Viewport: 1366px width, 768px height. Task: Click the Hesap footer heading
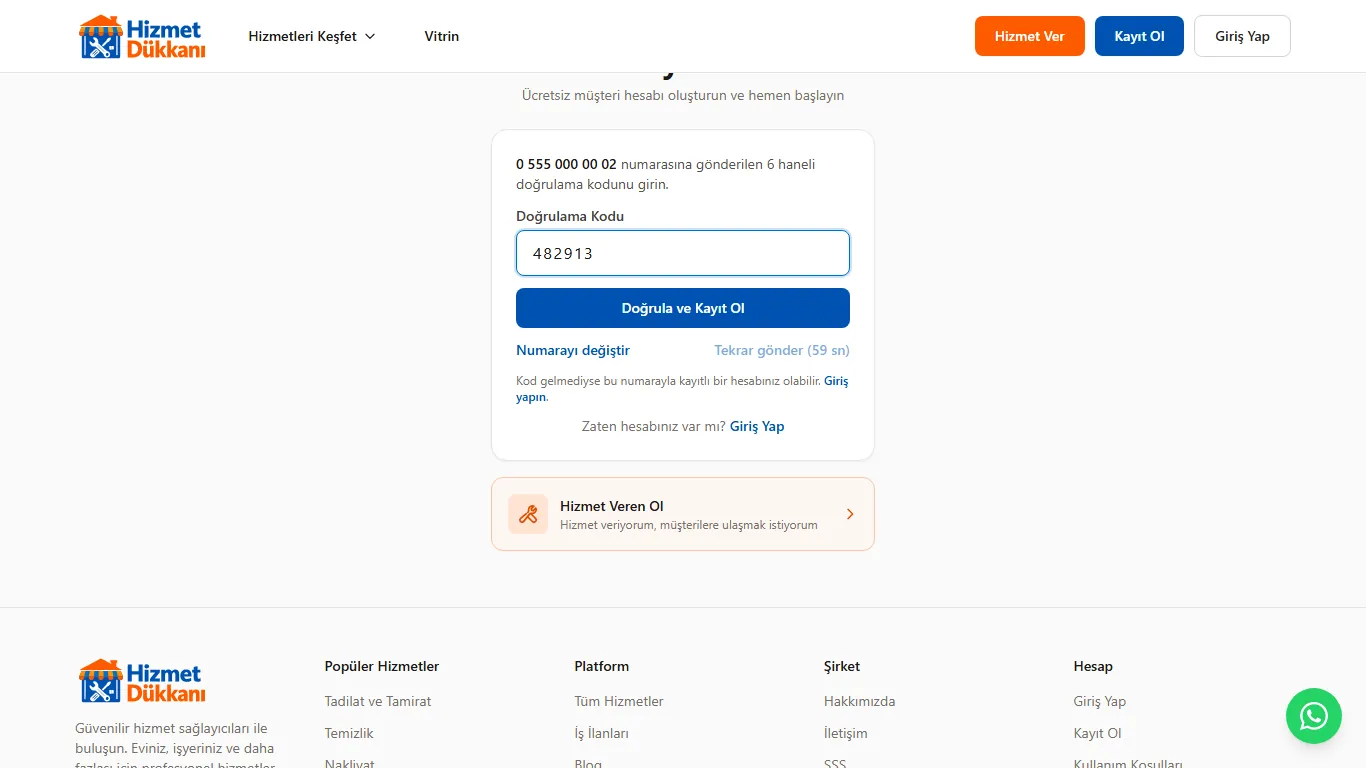(1093, 666)
